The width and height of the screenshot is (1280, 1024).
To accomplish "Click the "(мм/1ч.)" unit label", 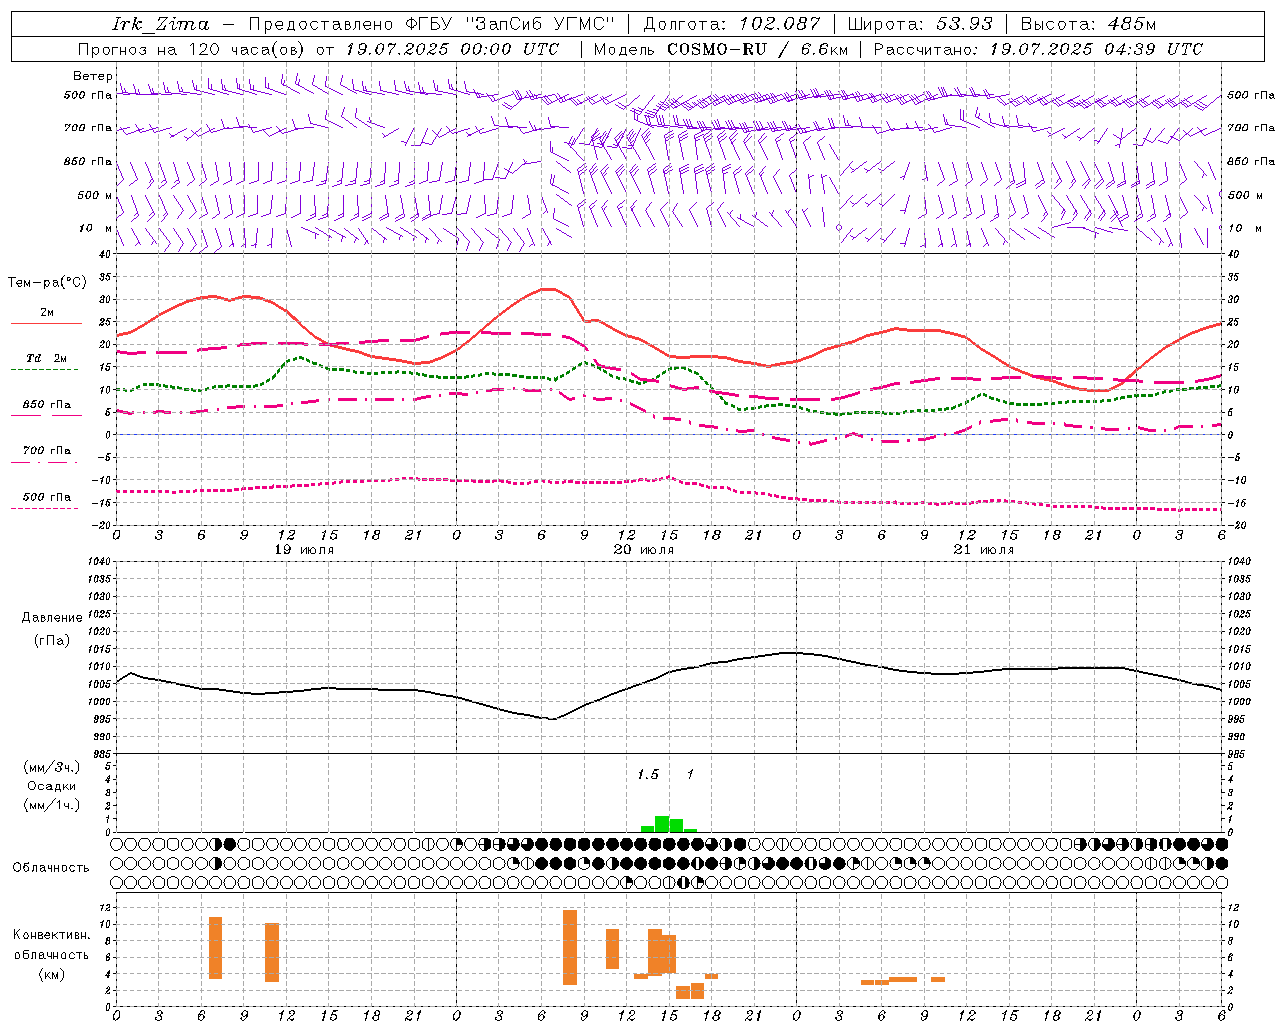I will pyautogui.click(x=51, y=805).
